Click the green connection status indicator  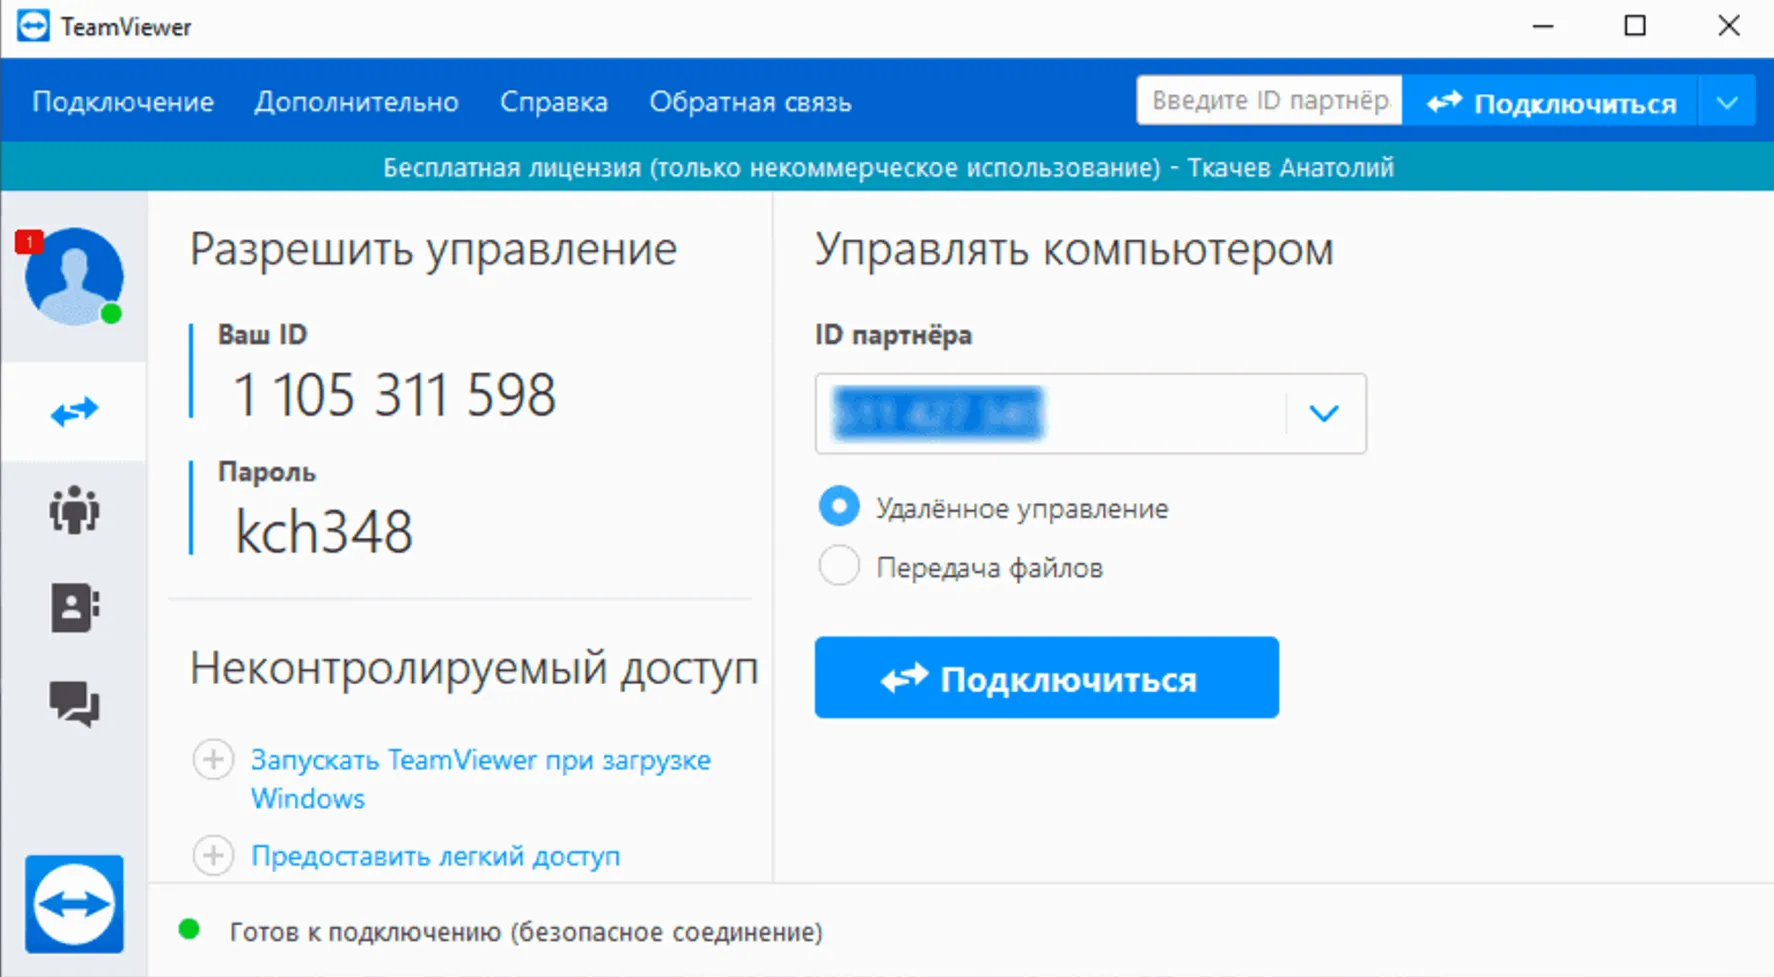pos(189,930)
